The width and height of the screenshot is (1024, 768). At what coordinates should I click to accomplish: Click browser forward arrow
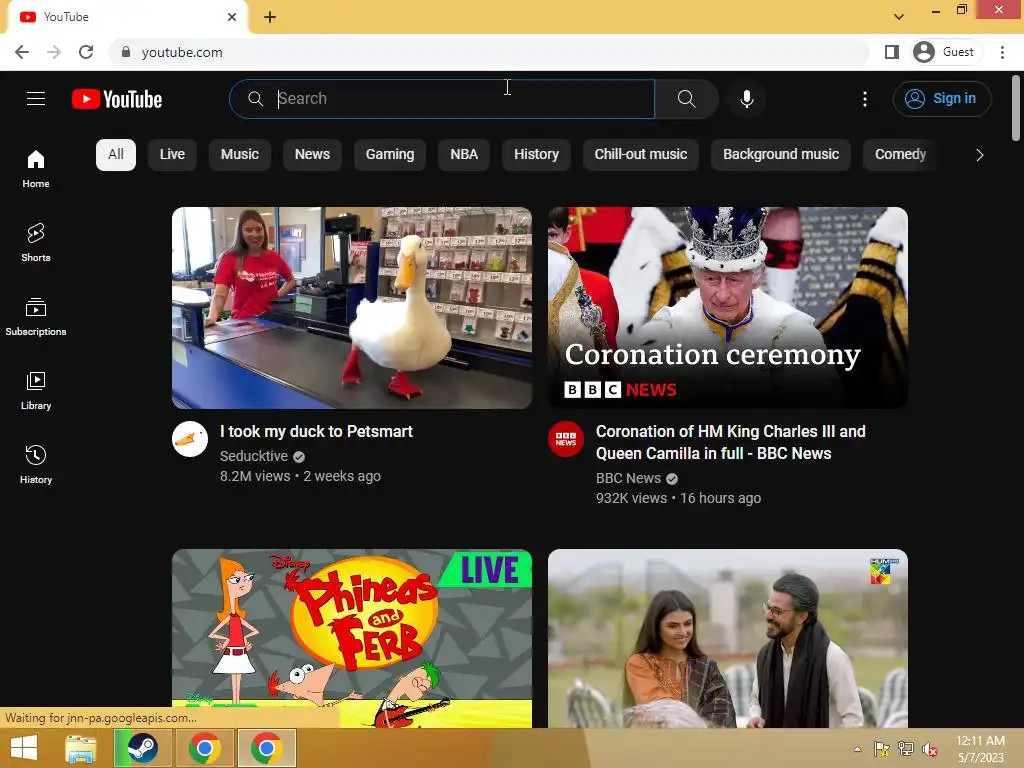[x=54, y=52]
